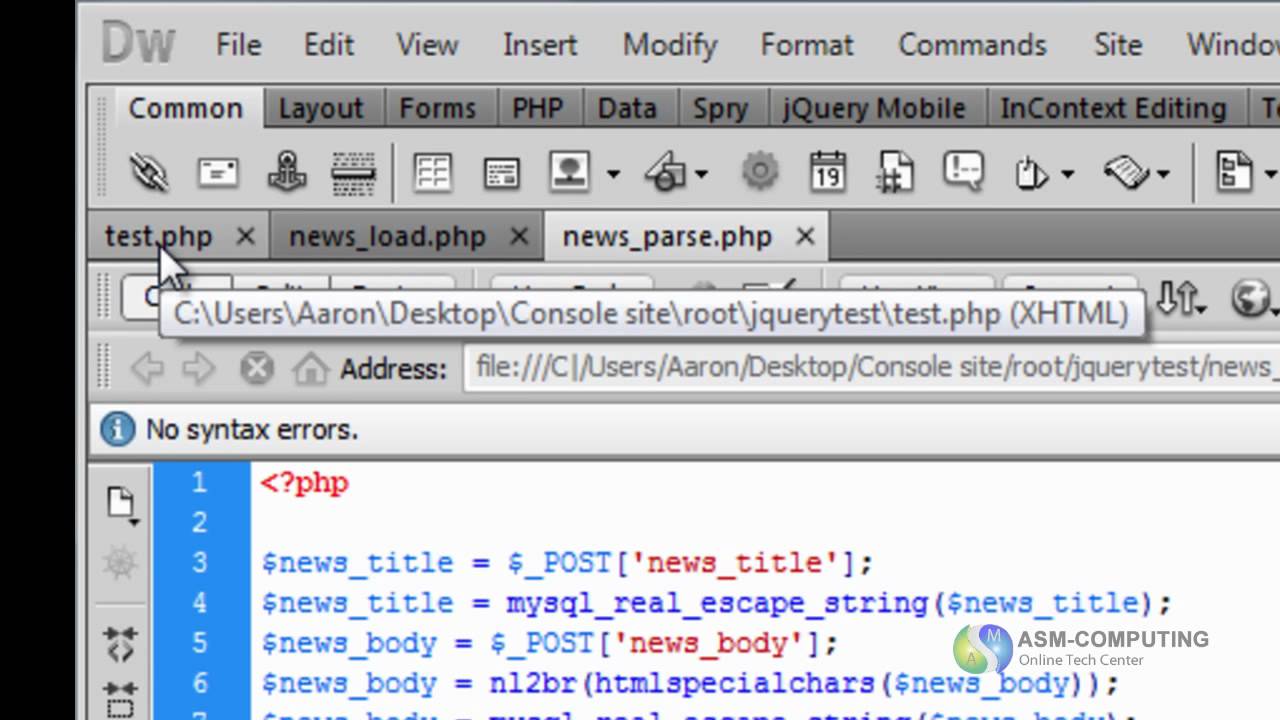
Task: Click the '<?php' opening tag on line 1
Action: 304,483
